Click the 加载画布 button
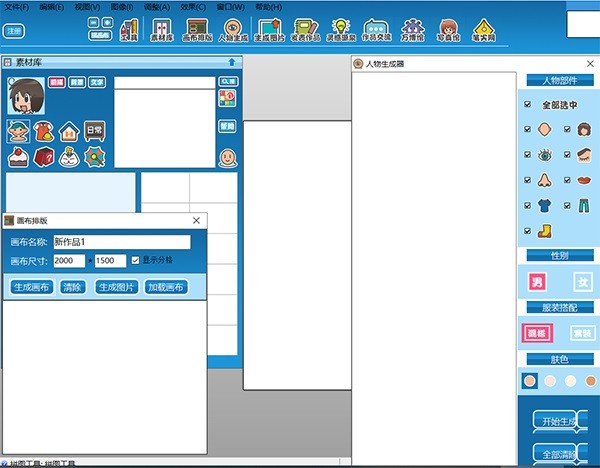 pos(165,287)
